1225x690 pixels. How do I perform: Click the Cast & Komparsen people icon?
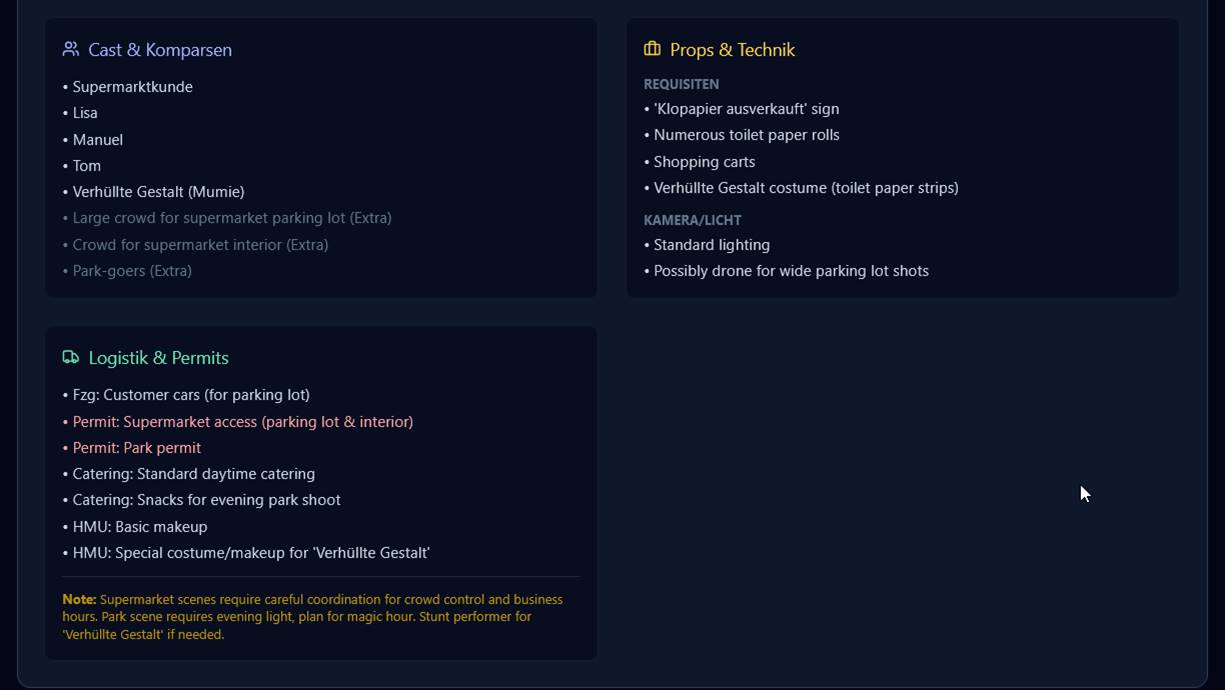click(70, 49)
